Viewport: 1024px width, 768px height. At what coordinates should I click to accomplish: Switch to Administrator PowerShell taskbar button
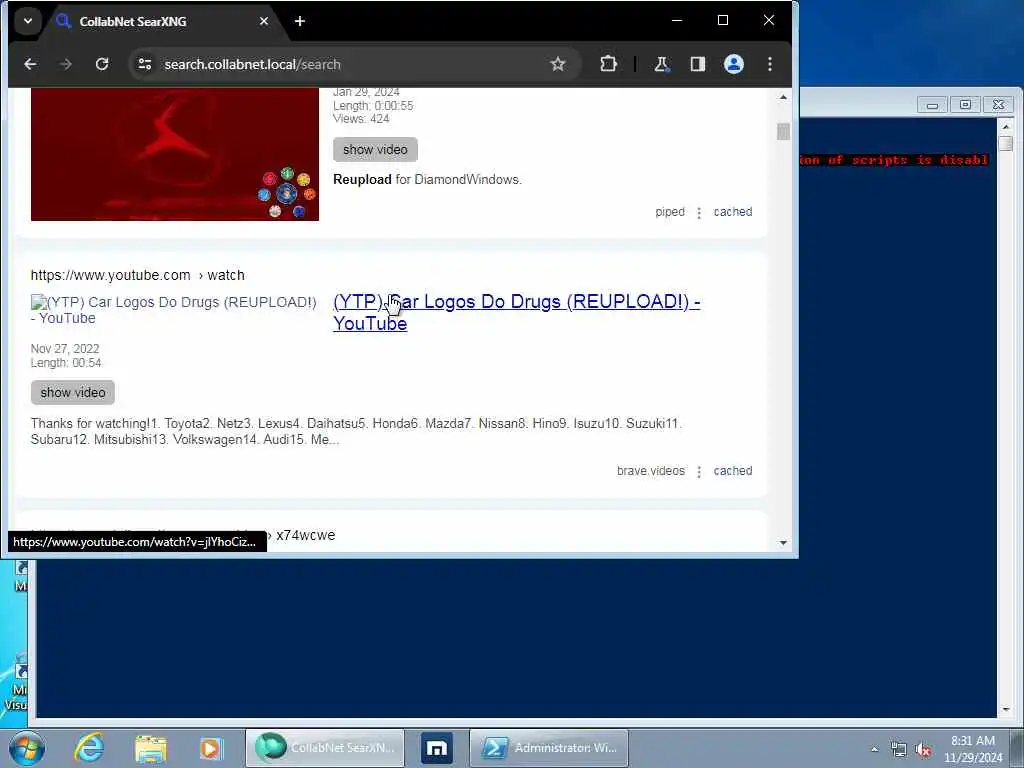point(549,748)
